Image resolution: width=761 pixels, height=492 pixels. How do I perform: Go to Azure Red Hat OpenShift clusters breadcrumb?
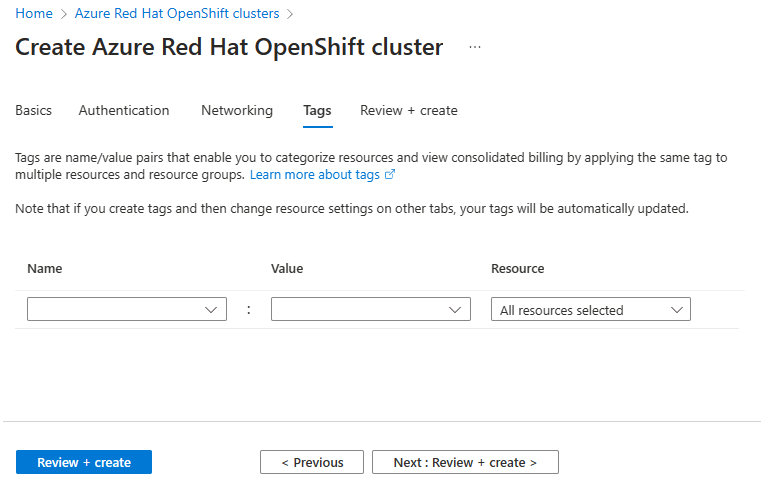click(x=177, y=14)
